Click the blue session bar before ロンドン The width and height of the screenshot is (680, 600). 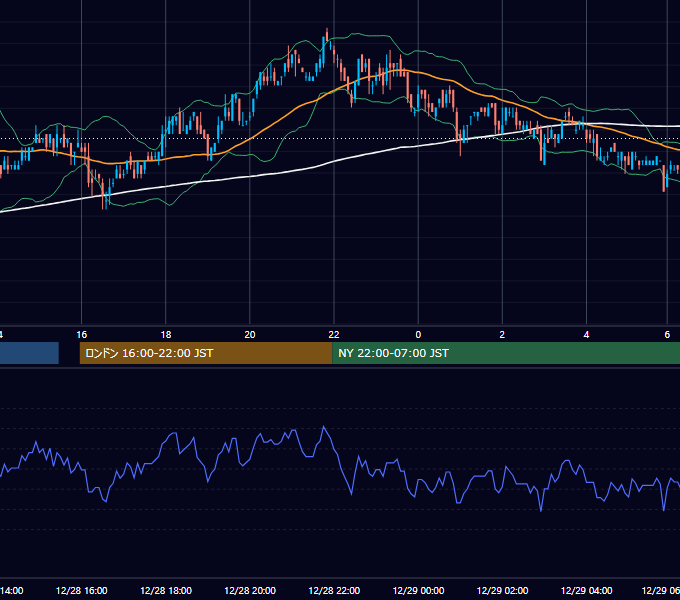[x=29, y=353]
